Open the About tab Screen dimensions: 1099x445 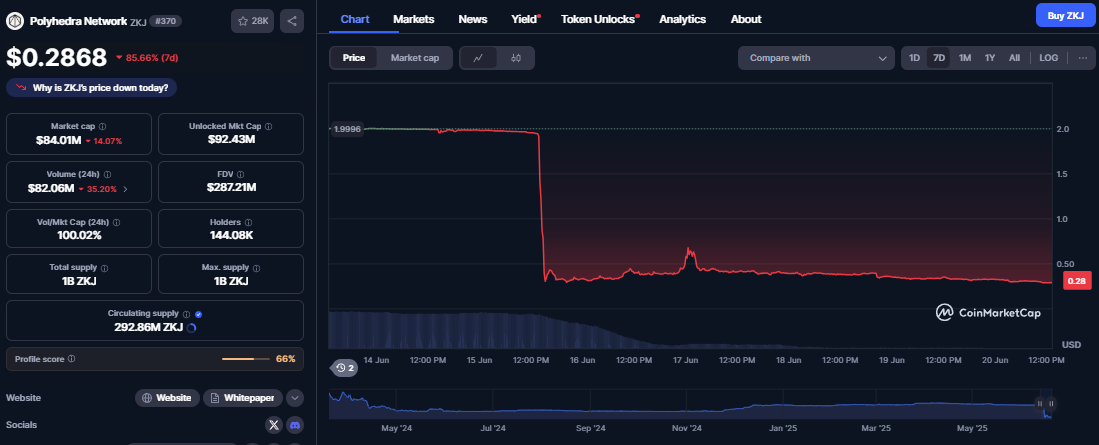(x=746, y=19)
